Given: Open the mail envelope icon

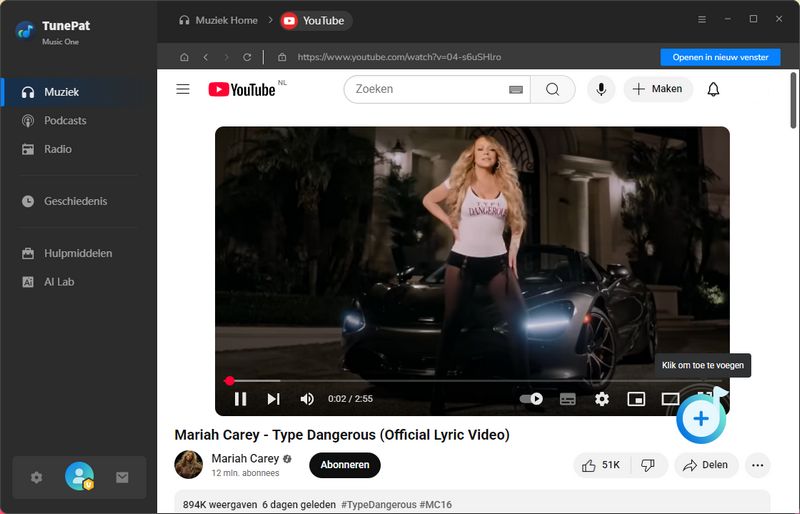Looking at the screenshot, I should pyautogui.click(x=122, y=477).
